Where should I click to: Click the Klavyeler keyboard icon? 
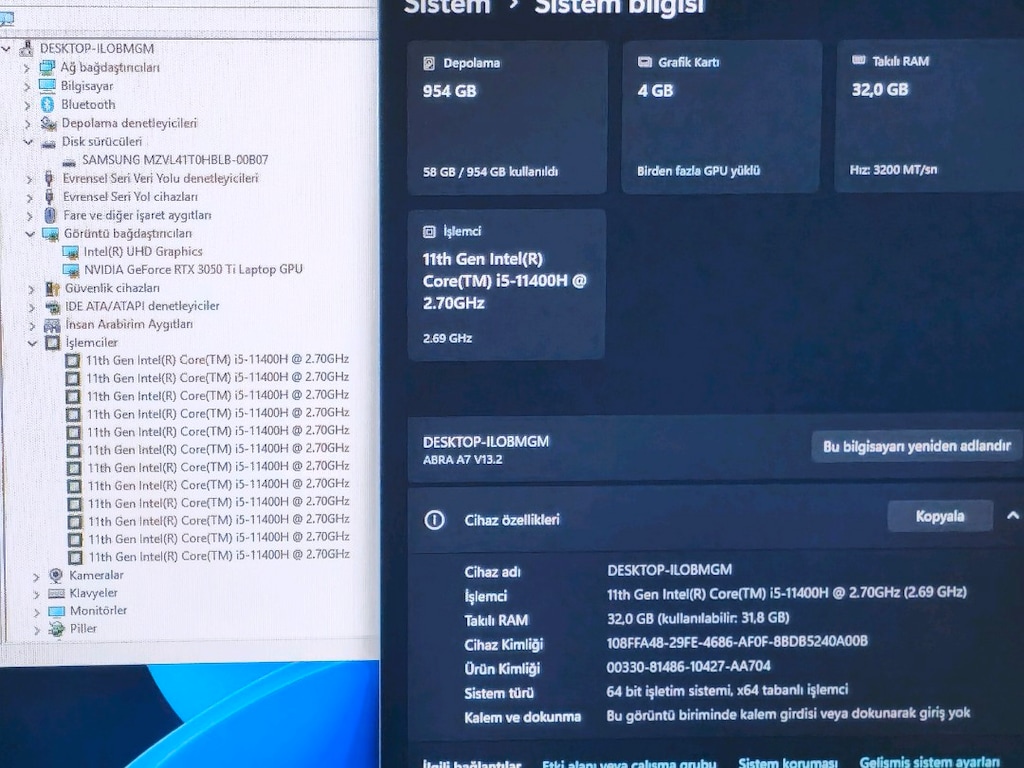pyautogui.click(x=57, y=593)
